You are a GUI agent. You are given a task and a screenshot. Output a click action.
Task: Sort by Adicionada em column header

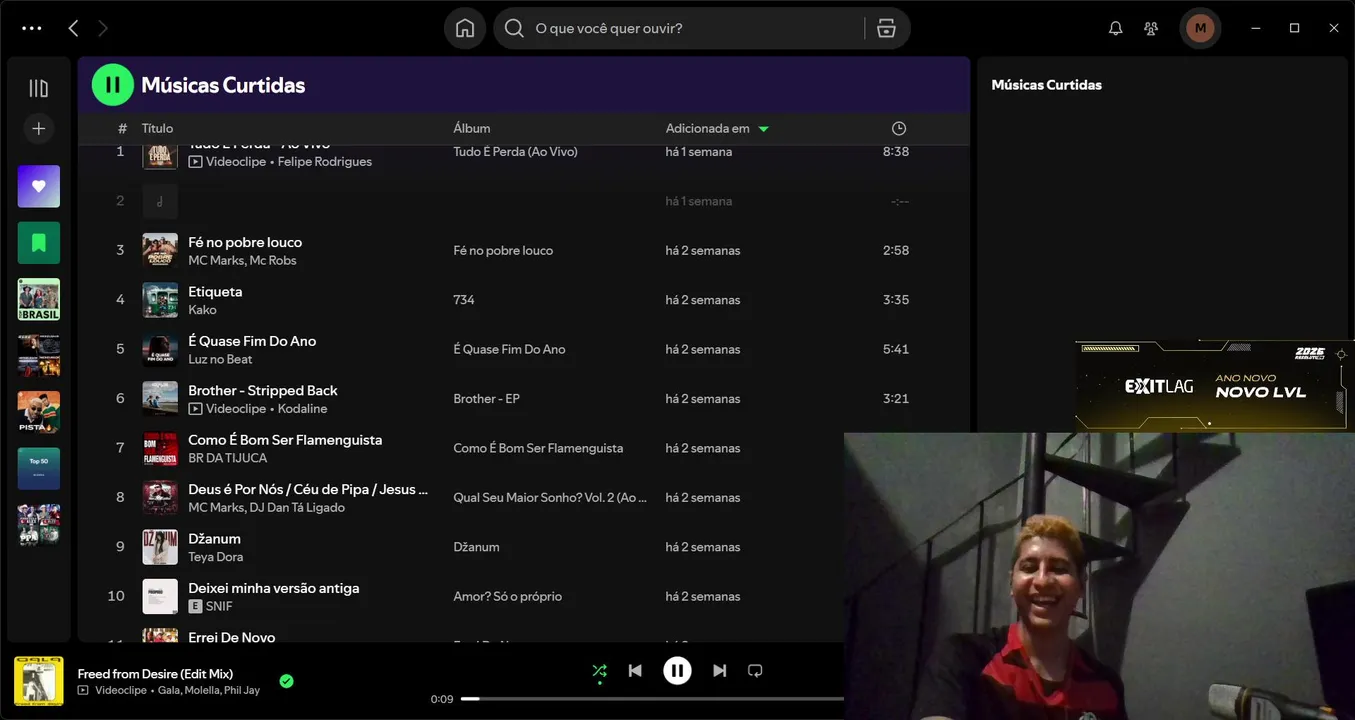(x=708, y=128)
